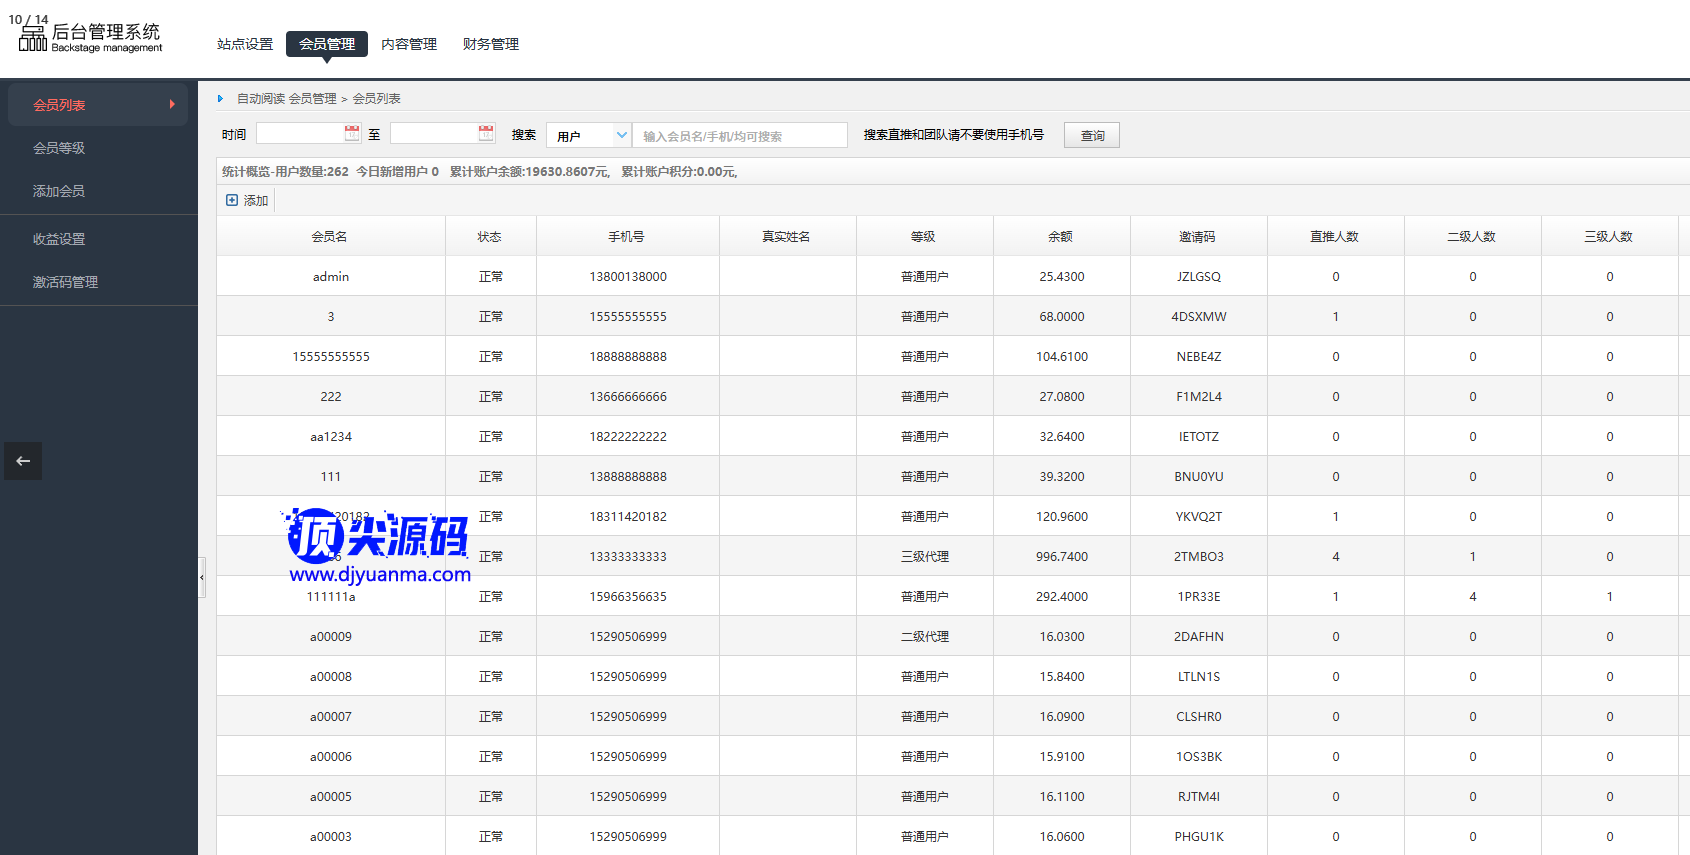Viewport: 1690px width, 855px height.
Task: Click the red arrow beside 会员列表
Action: coord(172,104)
